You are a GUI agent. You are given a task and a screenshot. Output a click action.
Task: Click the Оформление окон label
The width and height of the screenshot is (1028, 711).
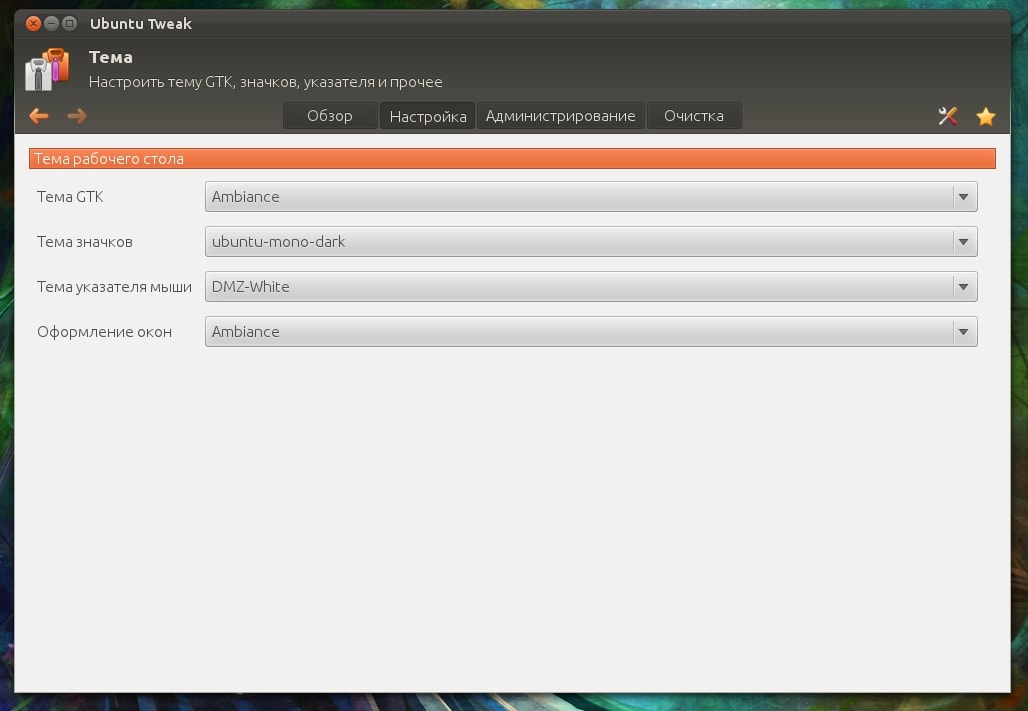(104, 331)
